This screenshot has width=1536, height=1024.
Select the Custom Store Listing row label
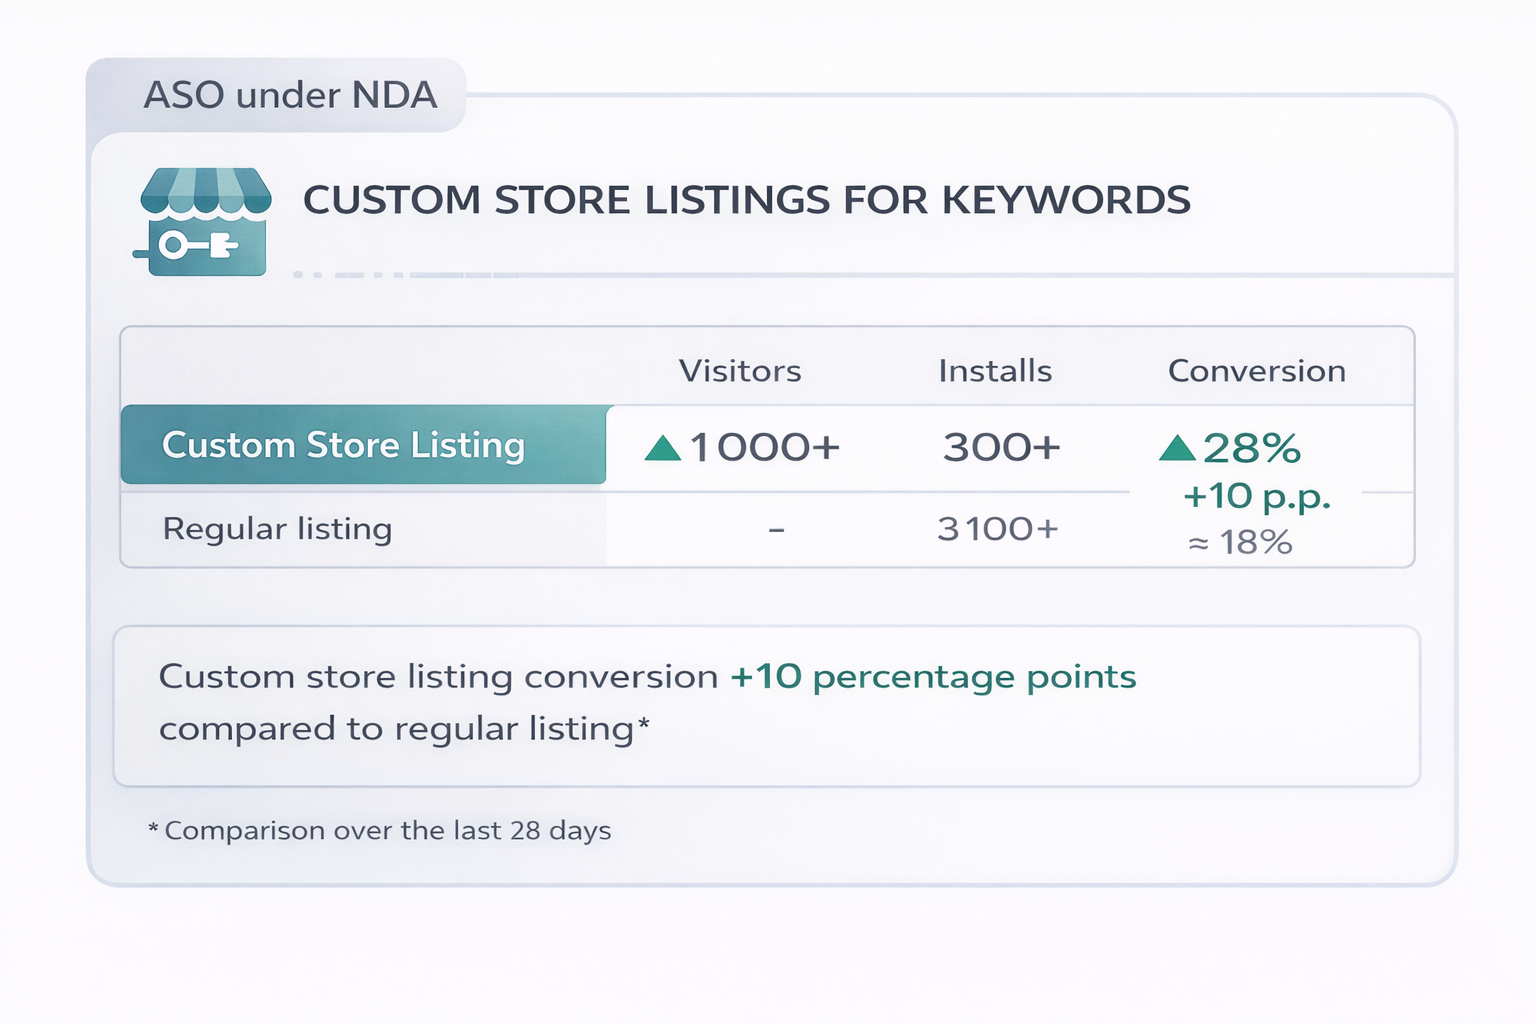pos(343,445)
